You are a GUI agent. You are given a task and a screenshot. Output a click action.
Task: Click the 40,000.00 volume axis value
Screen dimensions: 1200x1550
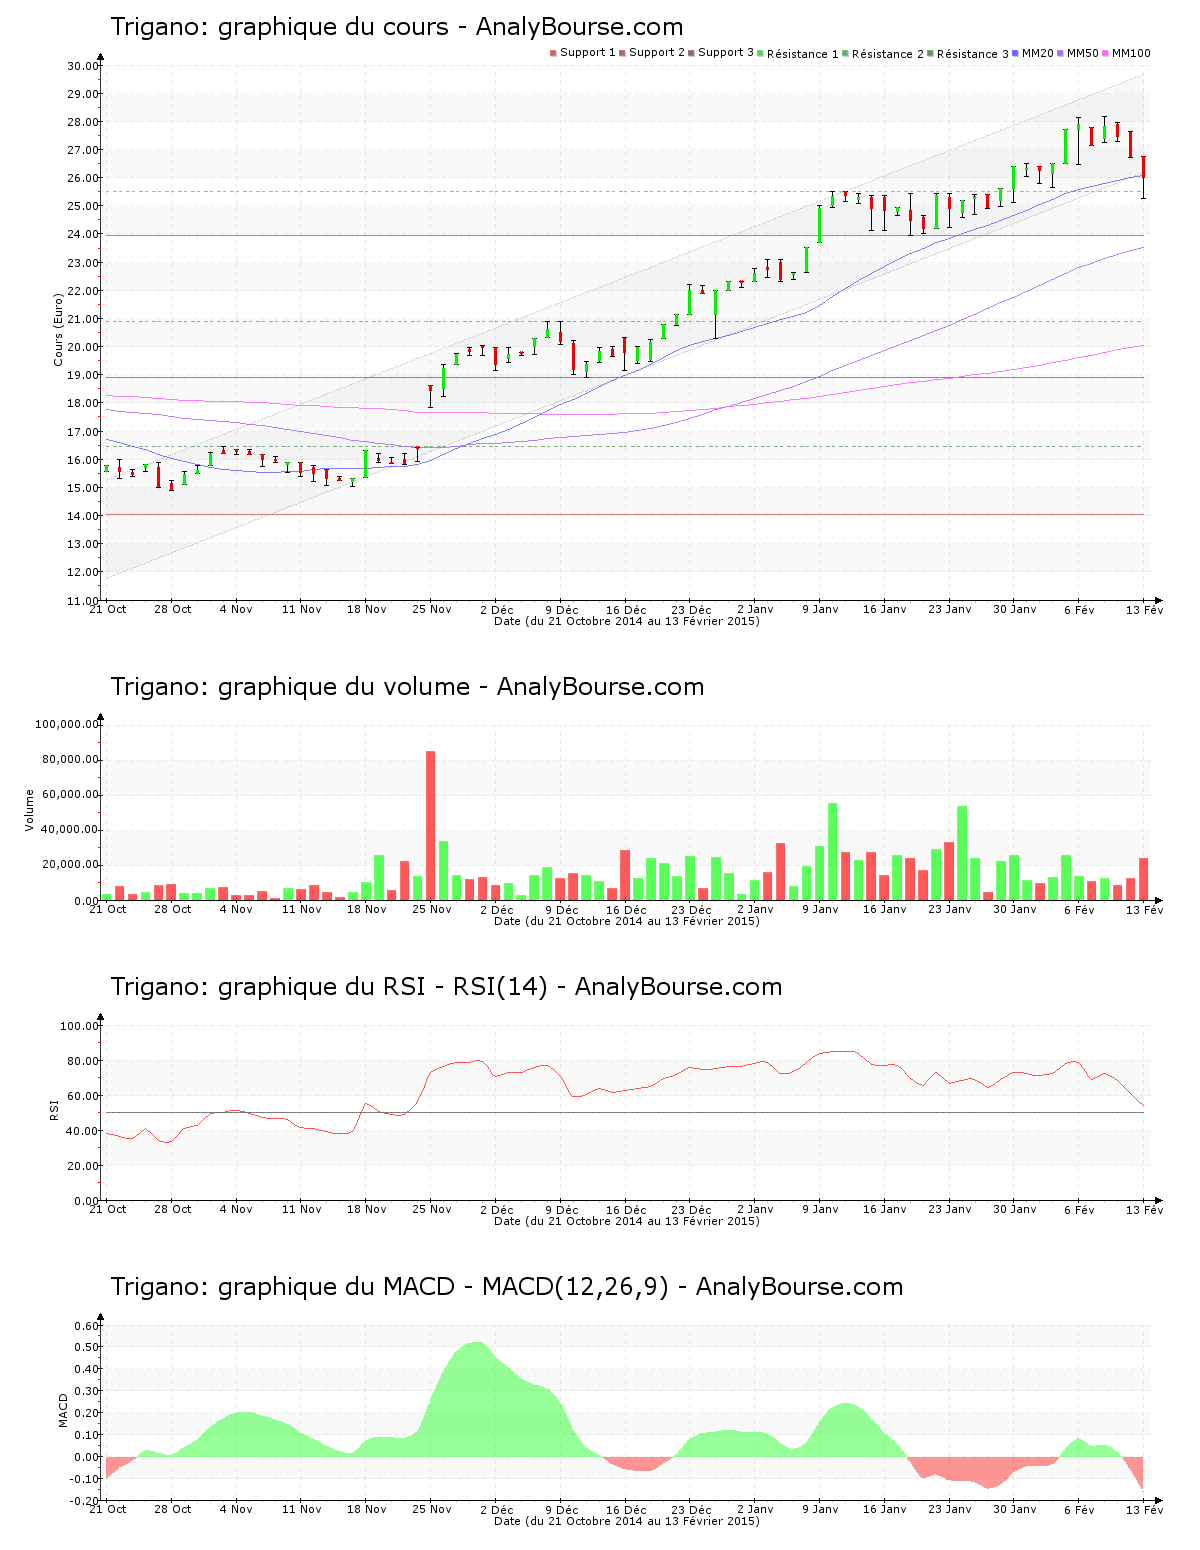(x=70, y=830)
